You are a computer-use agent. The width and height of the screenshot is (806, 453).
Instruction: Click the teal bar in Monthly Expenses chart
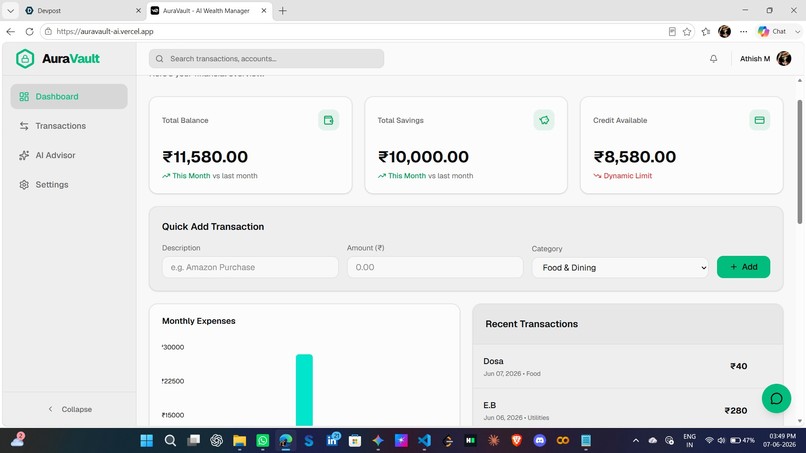pos(304,390)
